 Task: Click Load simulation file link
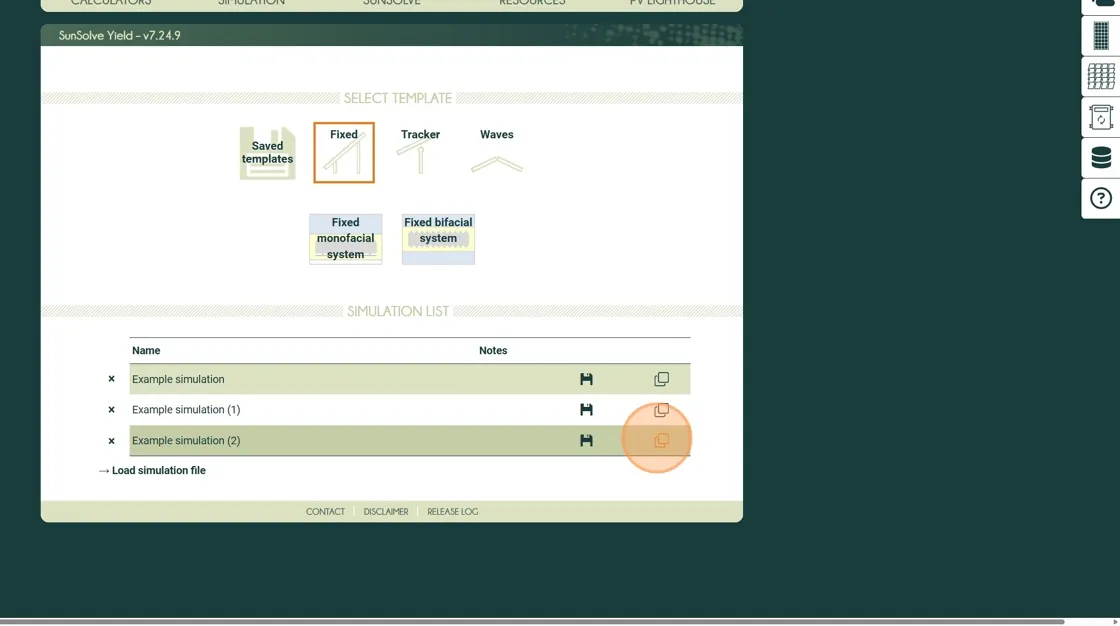tap(158, 470)
